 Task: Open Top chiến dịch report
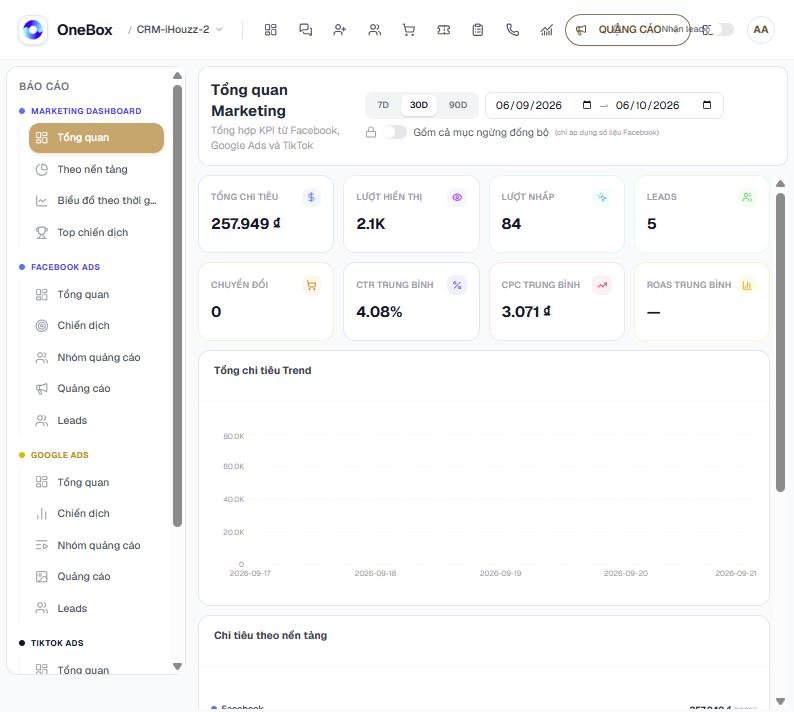point(96,232)
